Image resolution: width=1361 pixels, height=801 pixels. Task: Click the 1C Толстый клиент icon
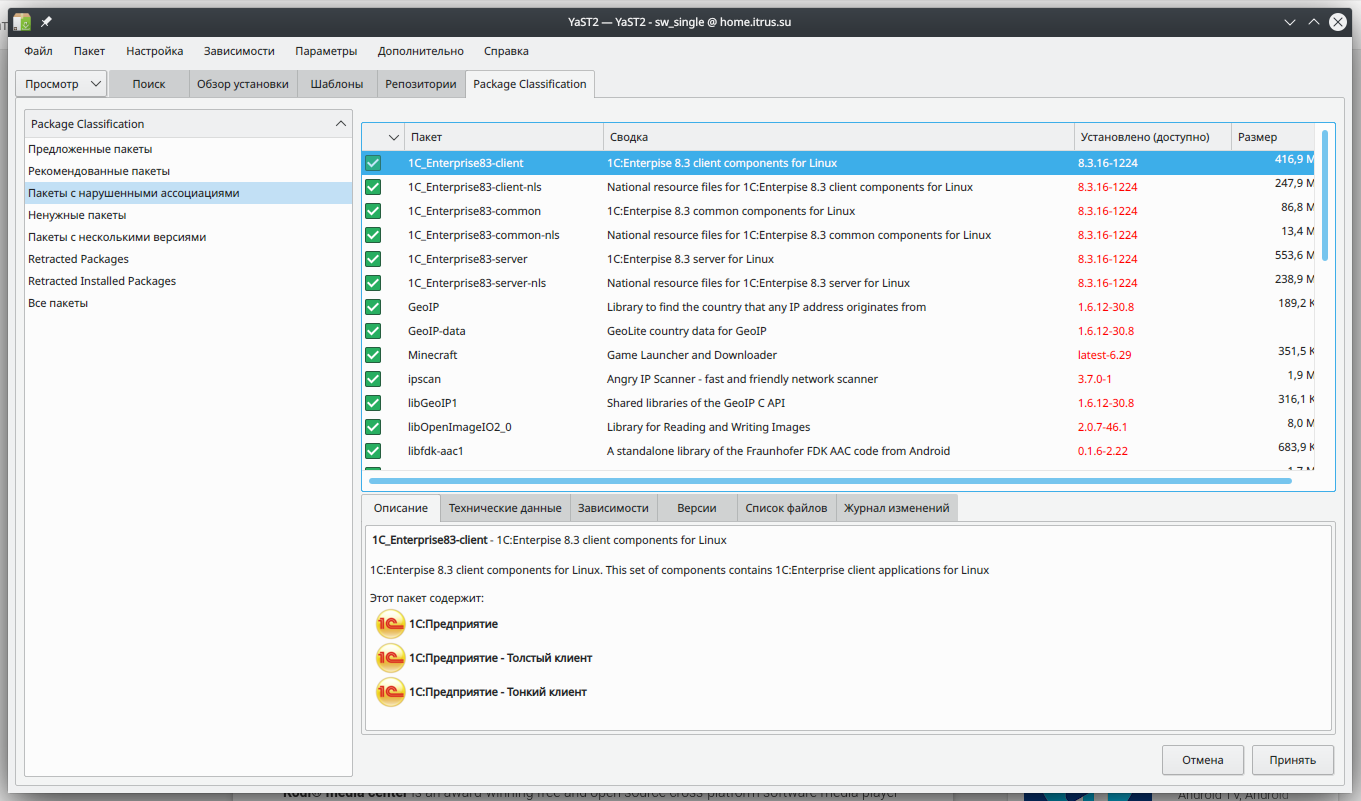coord(390,658)
